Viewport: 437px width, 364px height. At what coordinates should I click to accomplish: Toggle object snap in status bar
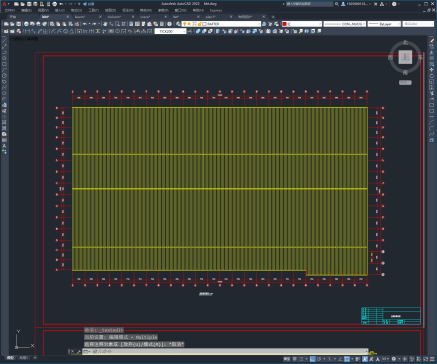click(347, 359)
